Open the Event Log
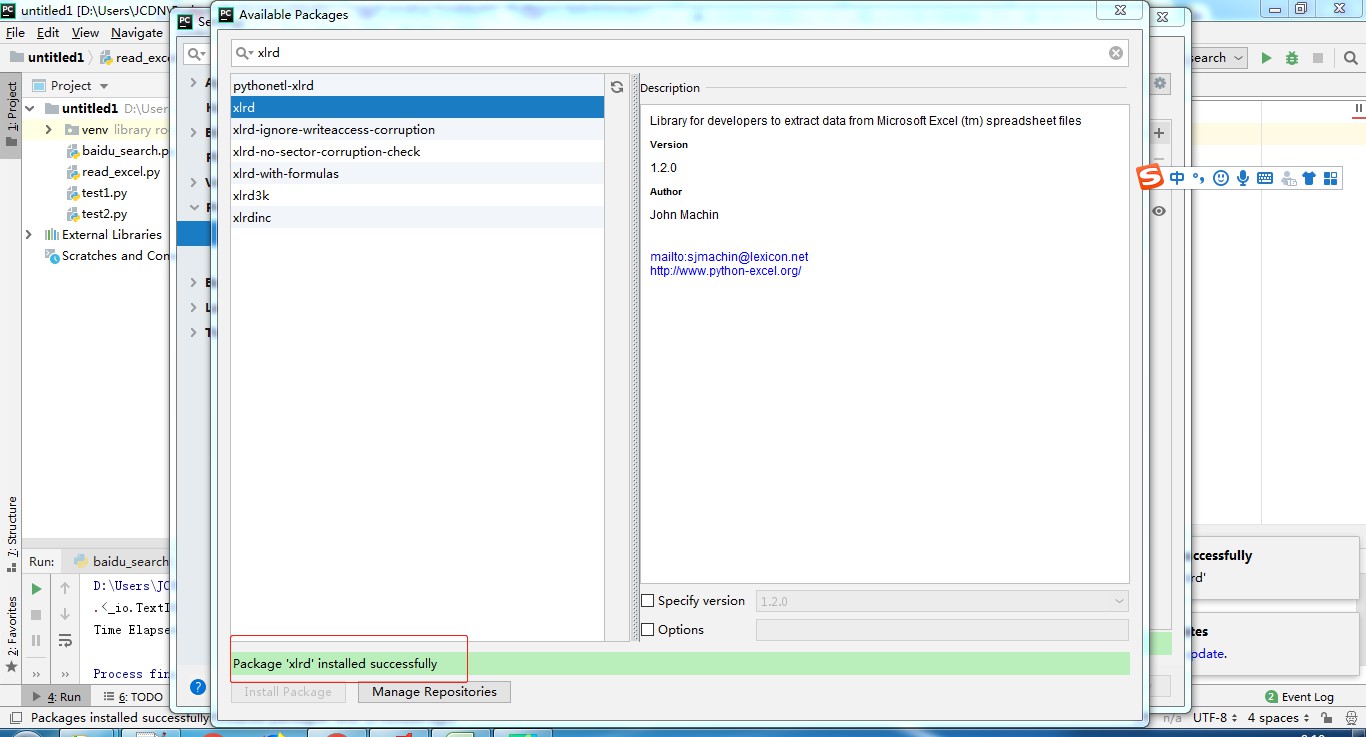 pos(1299,697)
